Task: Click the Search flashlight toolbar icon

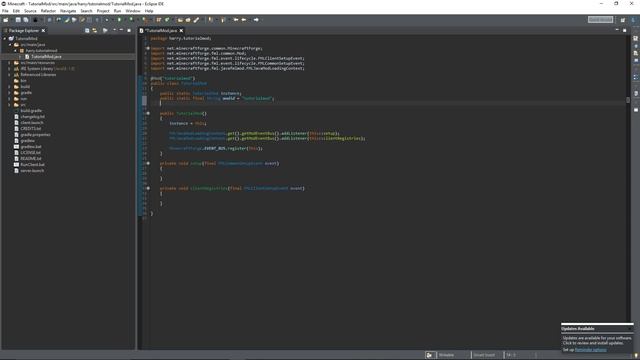Action: tap(196, 20)
